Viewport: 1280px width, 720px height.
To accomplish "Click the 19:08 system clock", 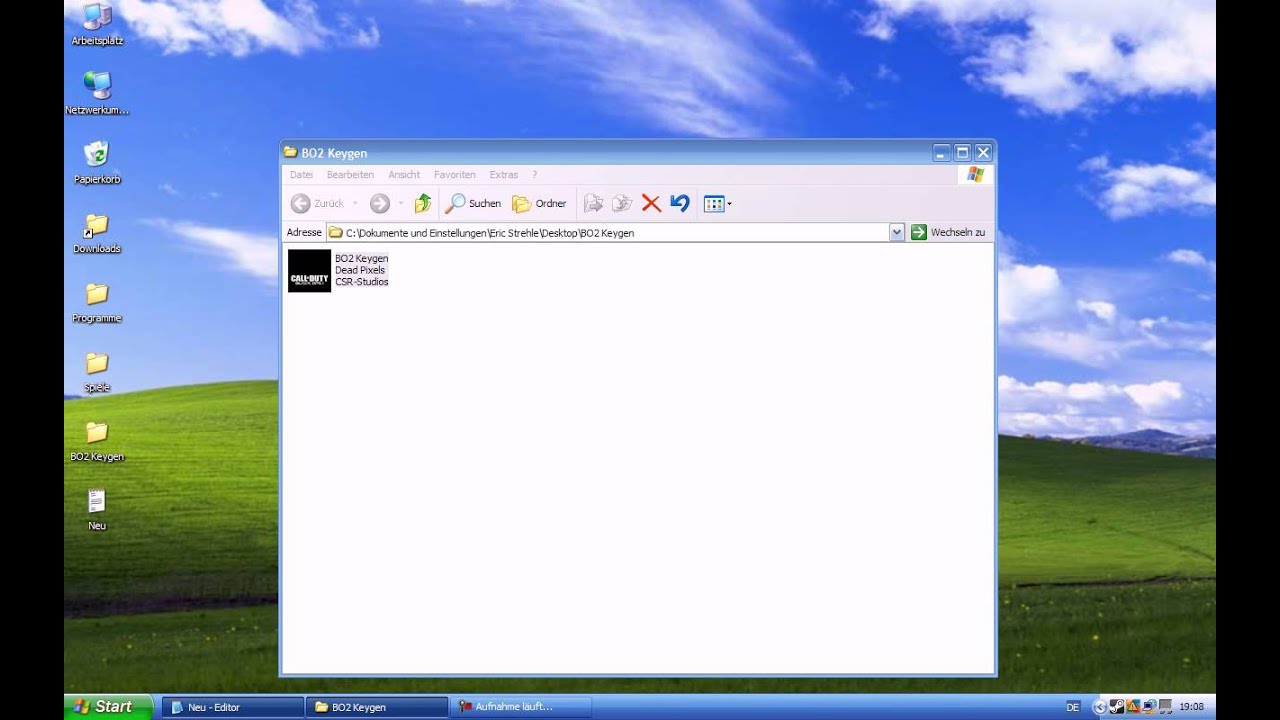I will 1191,707.
